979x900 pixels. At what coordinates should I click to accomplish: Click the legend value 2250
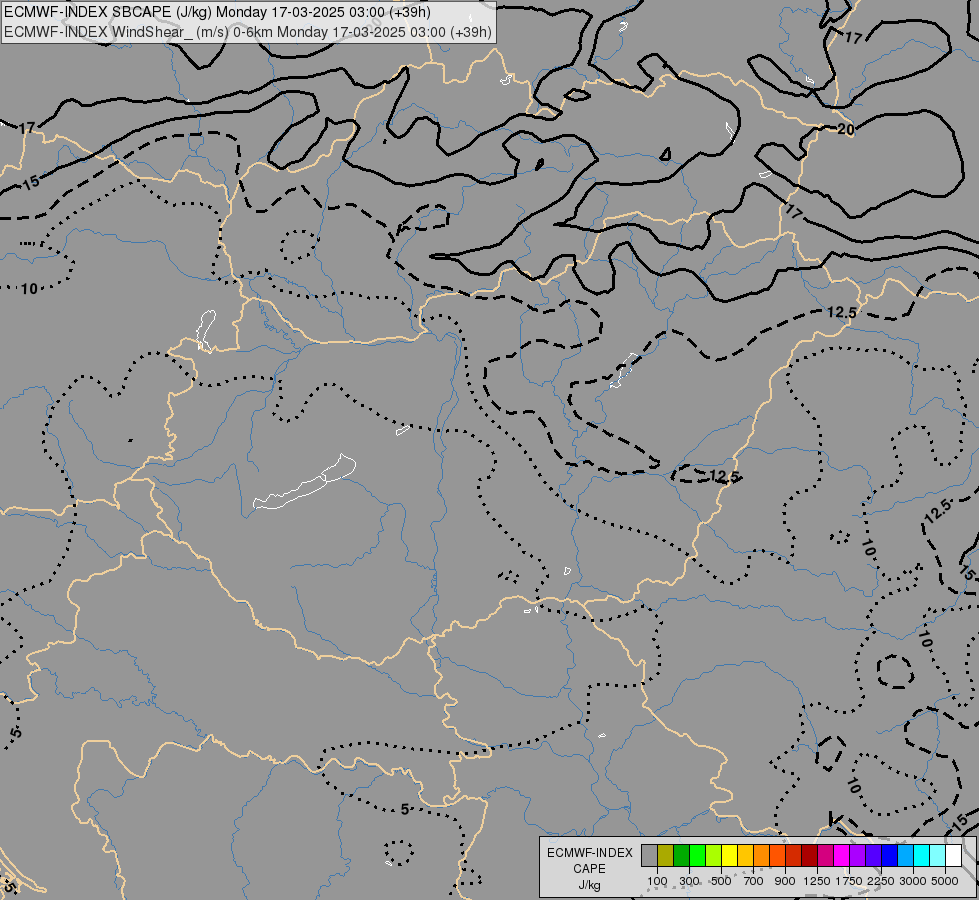[881, 881]
